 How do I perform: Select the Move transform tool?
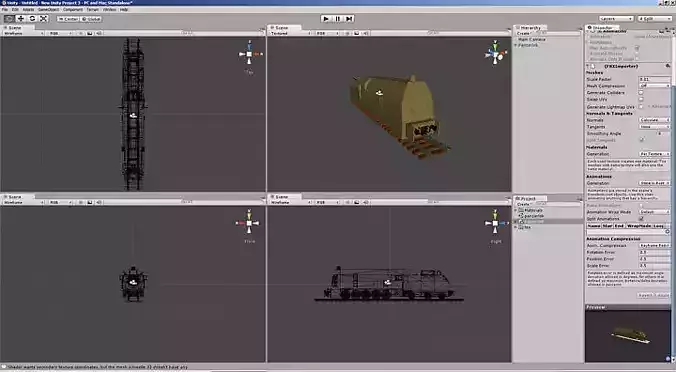[20, 19]
